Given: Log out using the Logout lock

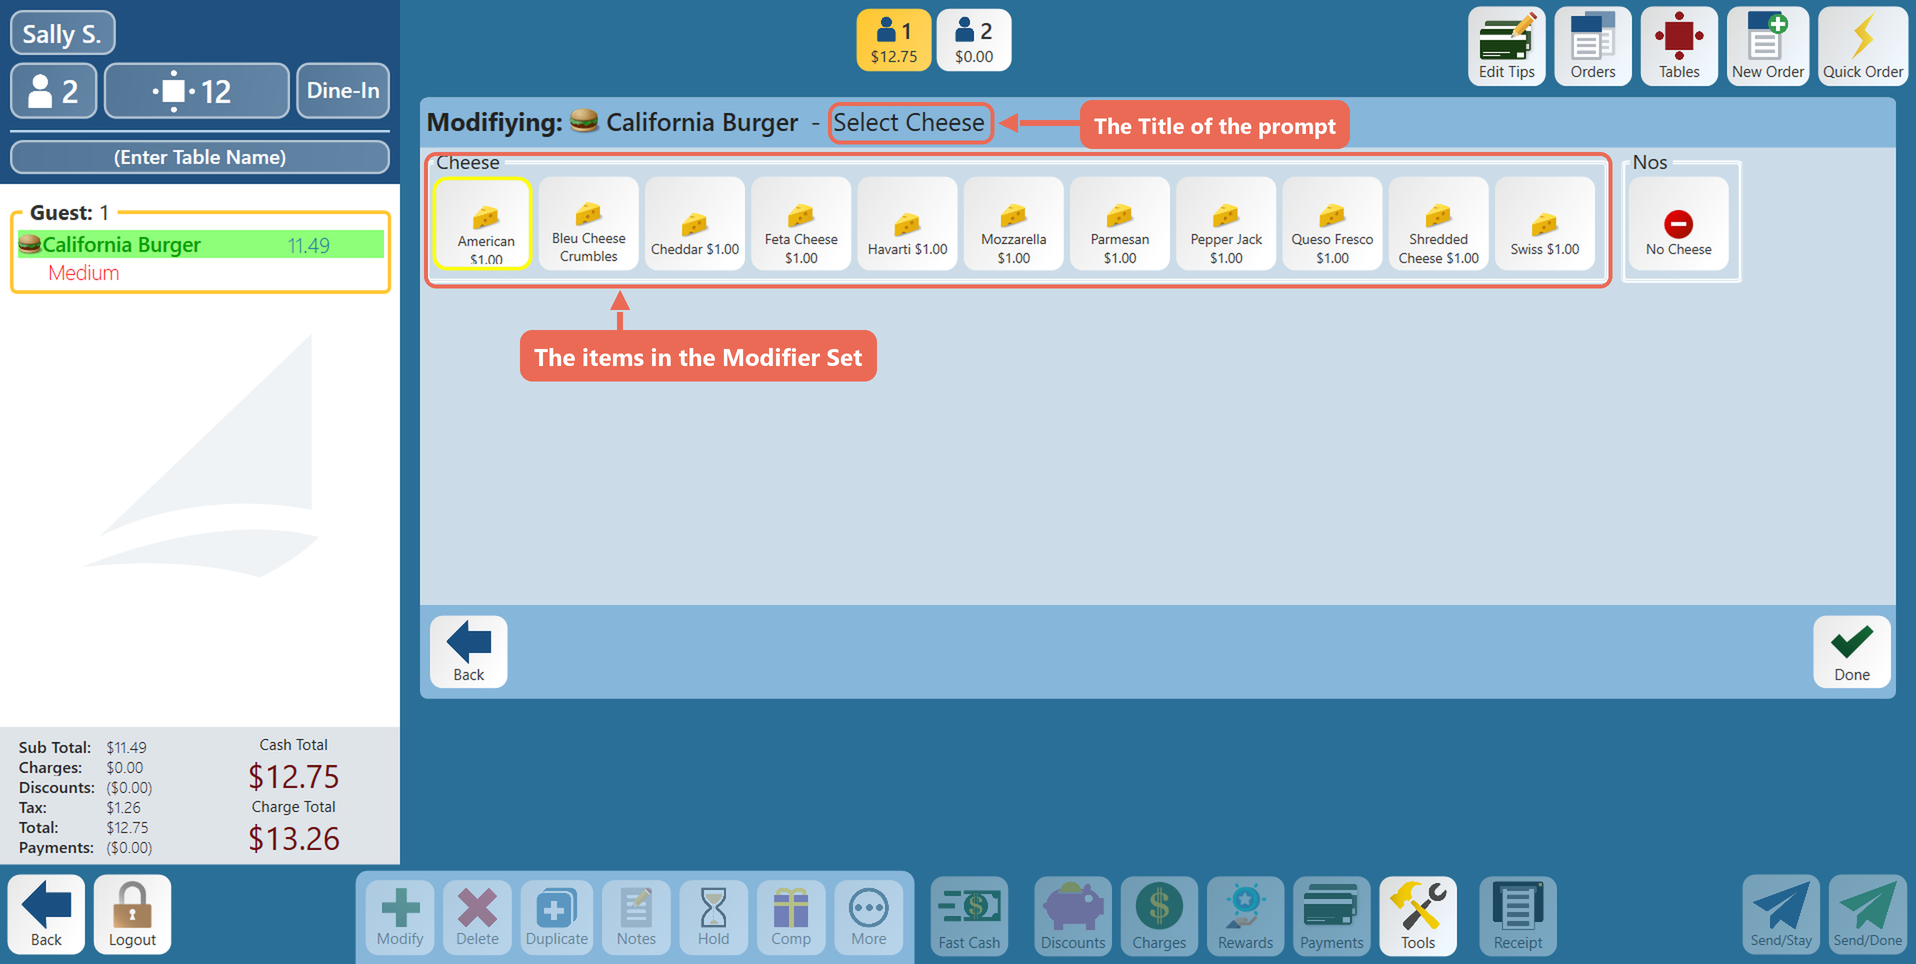Looking at the screenshot, I should [x=132, y=914].
